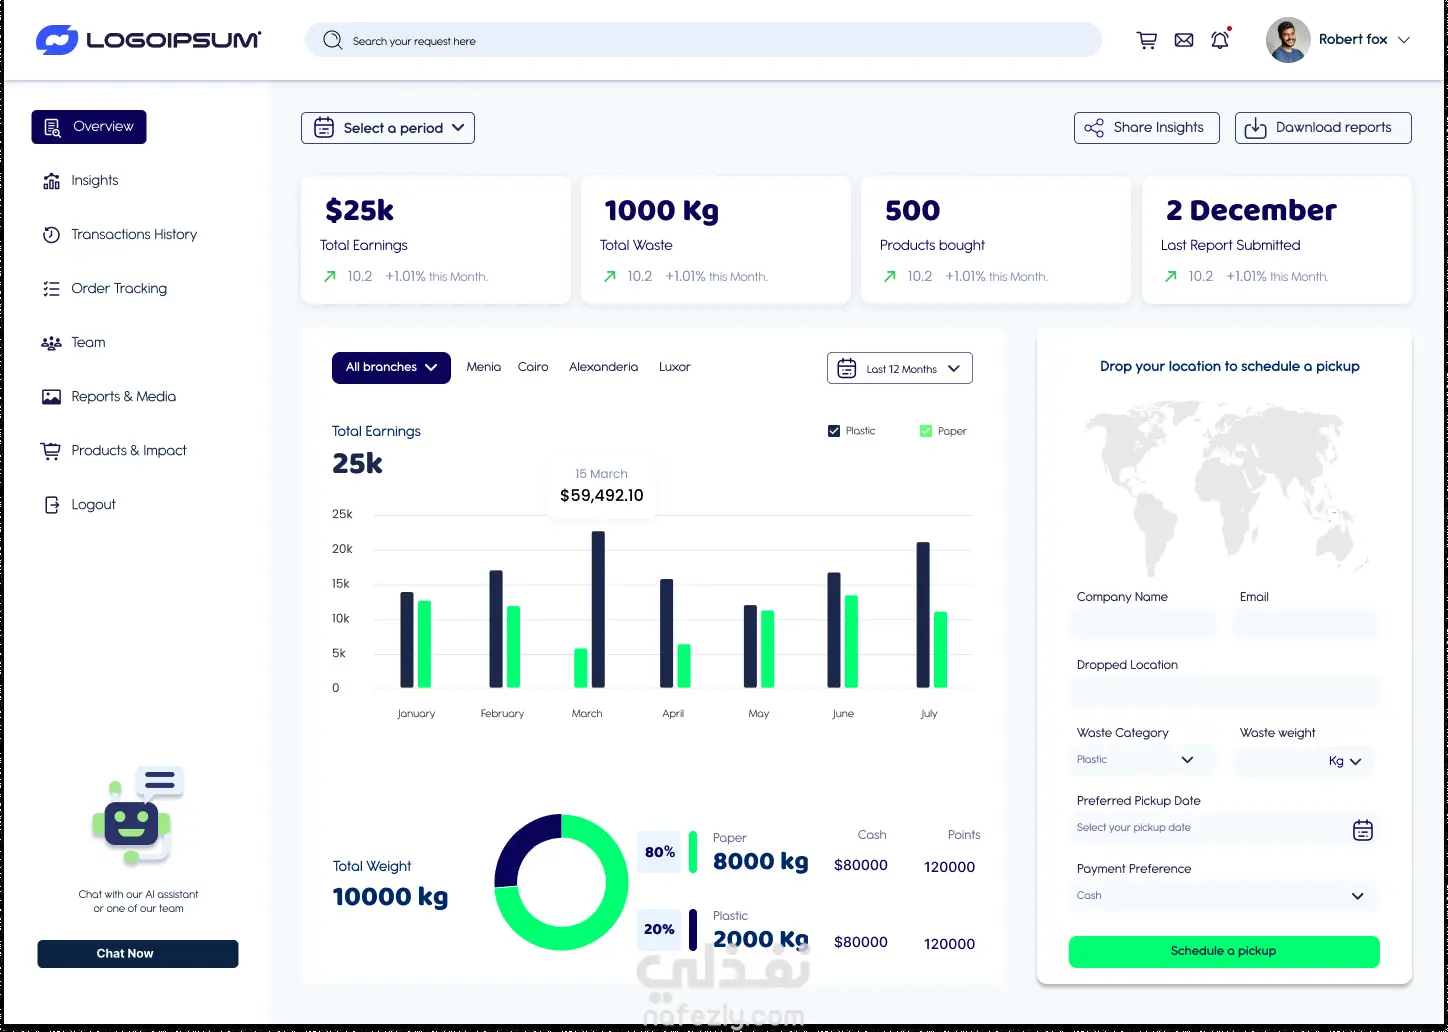Select the Cairo branch tab
Viewport: 1448px width, 1032px height.
coord(533,367)
